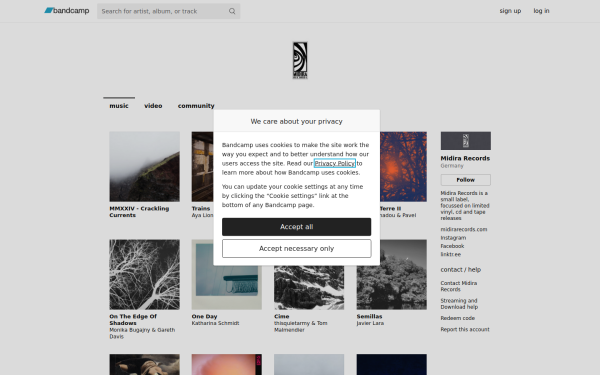The width and height of the screenshot is (600, 375).
Task: Open the Instagram link
Action: click(453, 238)
